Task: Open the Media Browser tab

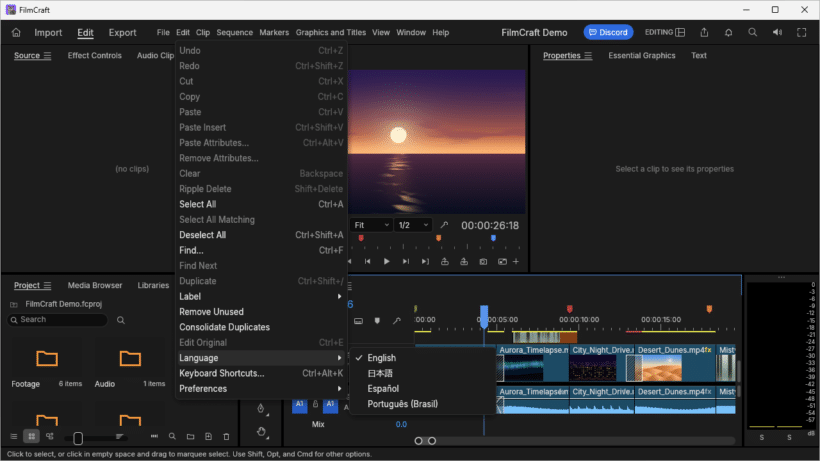Action: pos(95,285)
